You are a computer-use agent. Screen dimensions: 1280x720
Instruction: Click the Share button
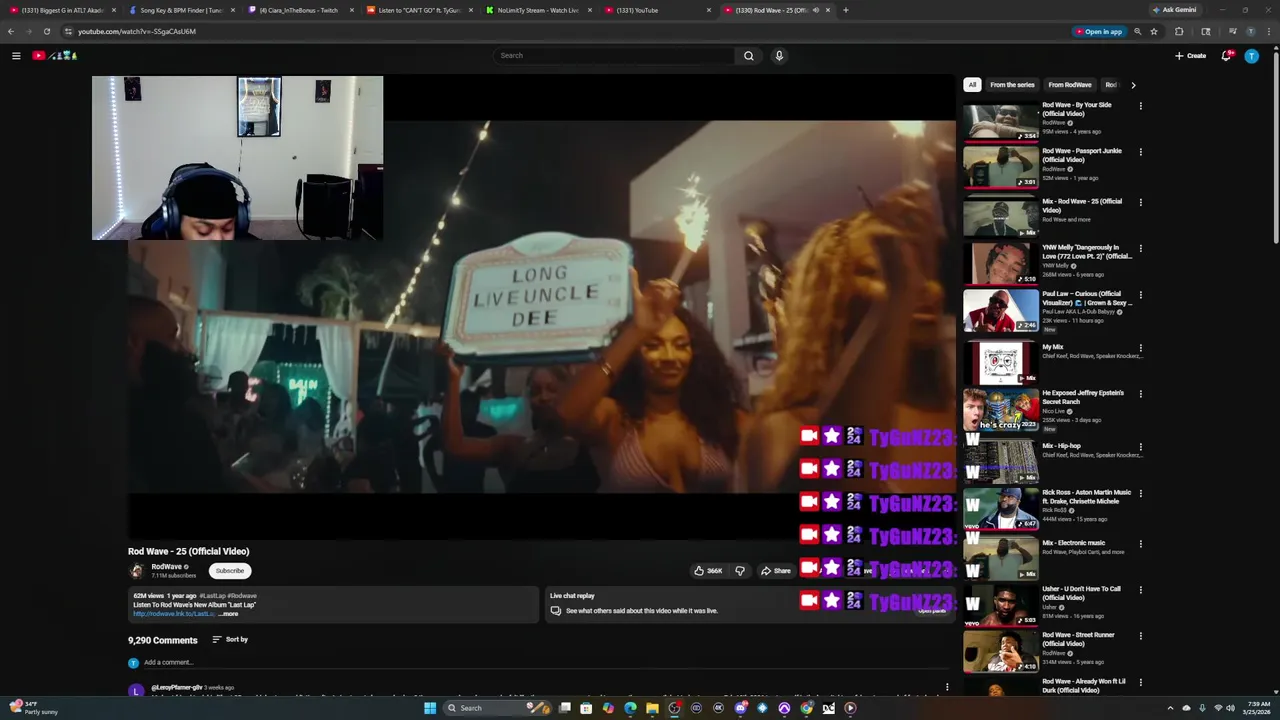[775, 571]
